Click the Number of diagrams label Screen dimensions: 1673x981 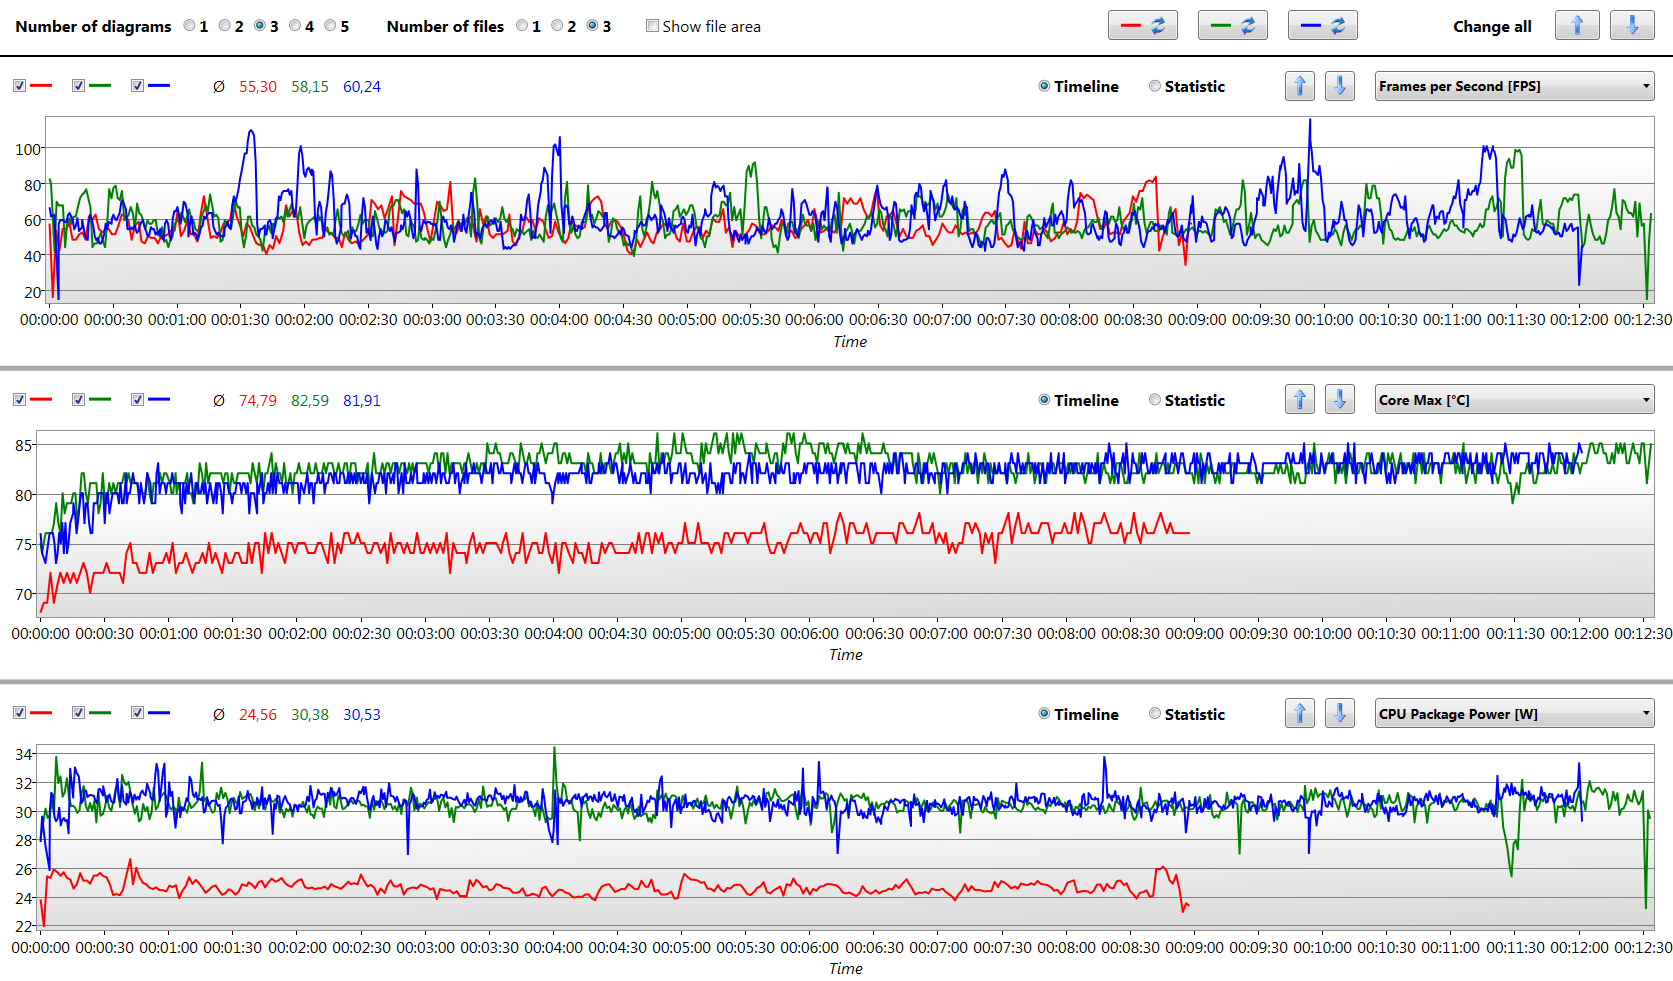93,27
